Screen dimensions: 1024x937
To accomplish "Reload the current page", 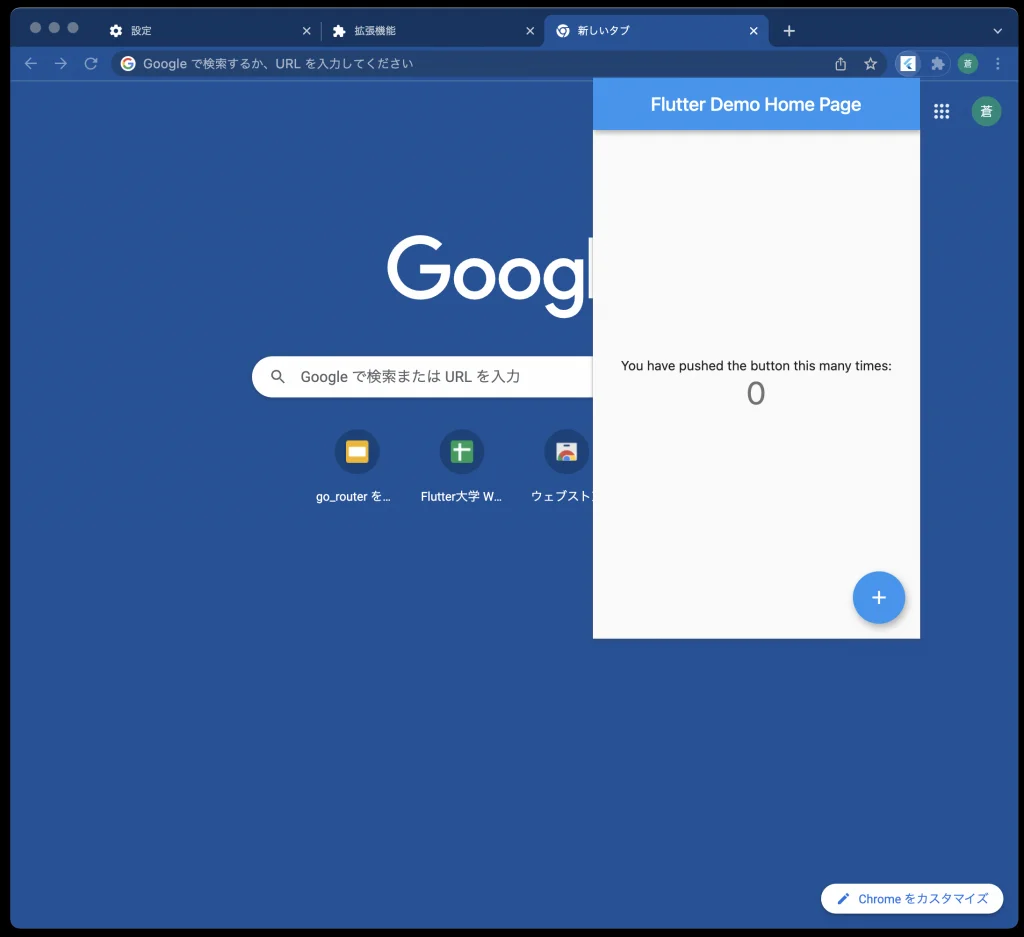I will [x=91, y=64].
